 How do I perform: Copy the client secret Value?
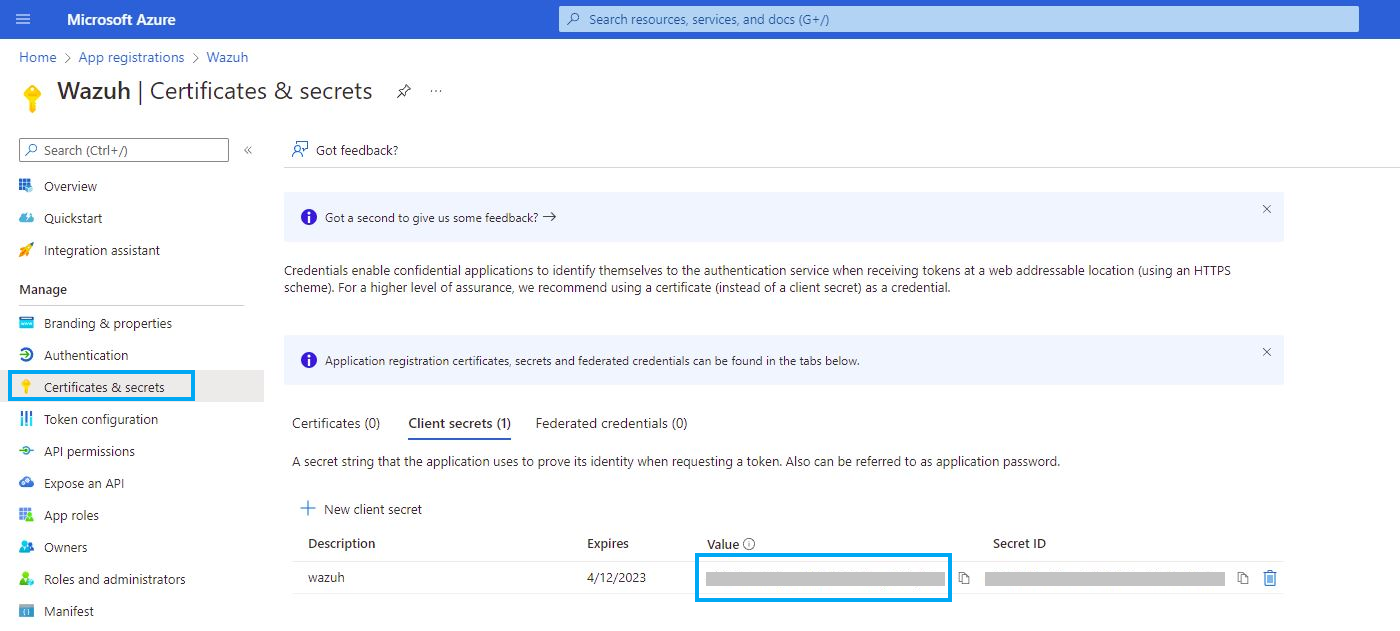point(963,577)
